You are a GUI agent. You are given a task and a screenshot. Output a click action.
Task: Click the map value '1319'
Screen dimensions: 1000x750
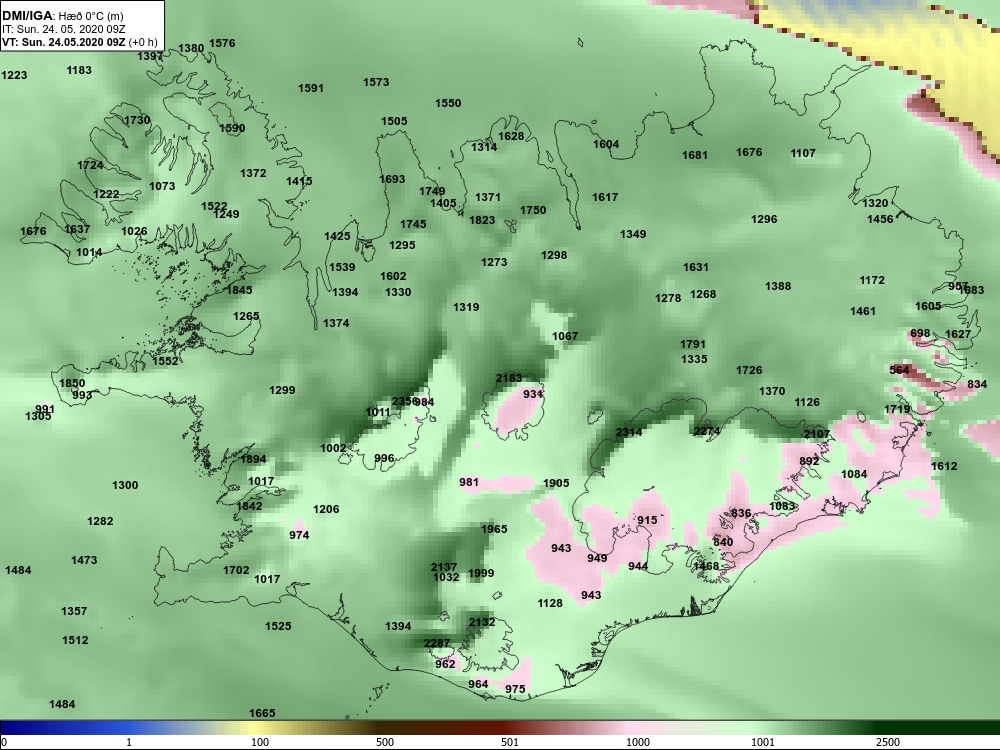pyautogui.click(x=466, y=307)
